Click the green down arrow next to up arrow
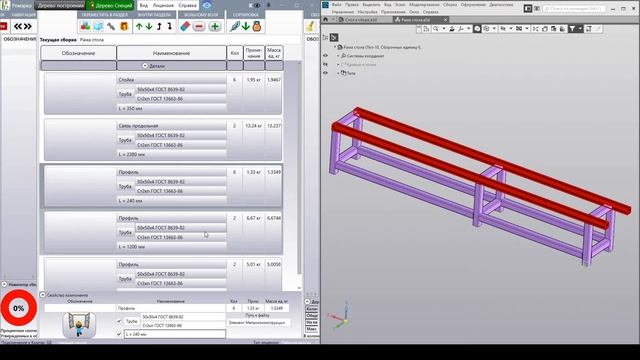This screenshot has width=640, height=360. click(149, 26)
